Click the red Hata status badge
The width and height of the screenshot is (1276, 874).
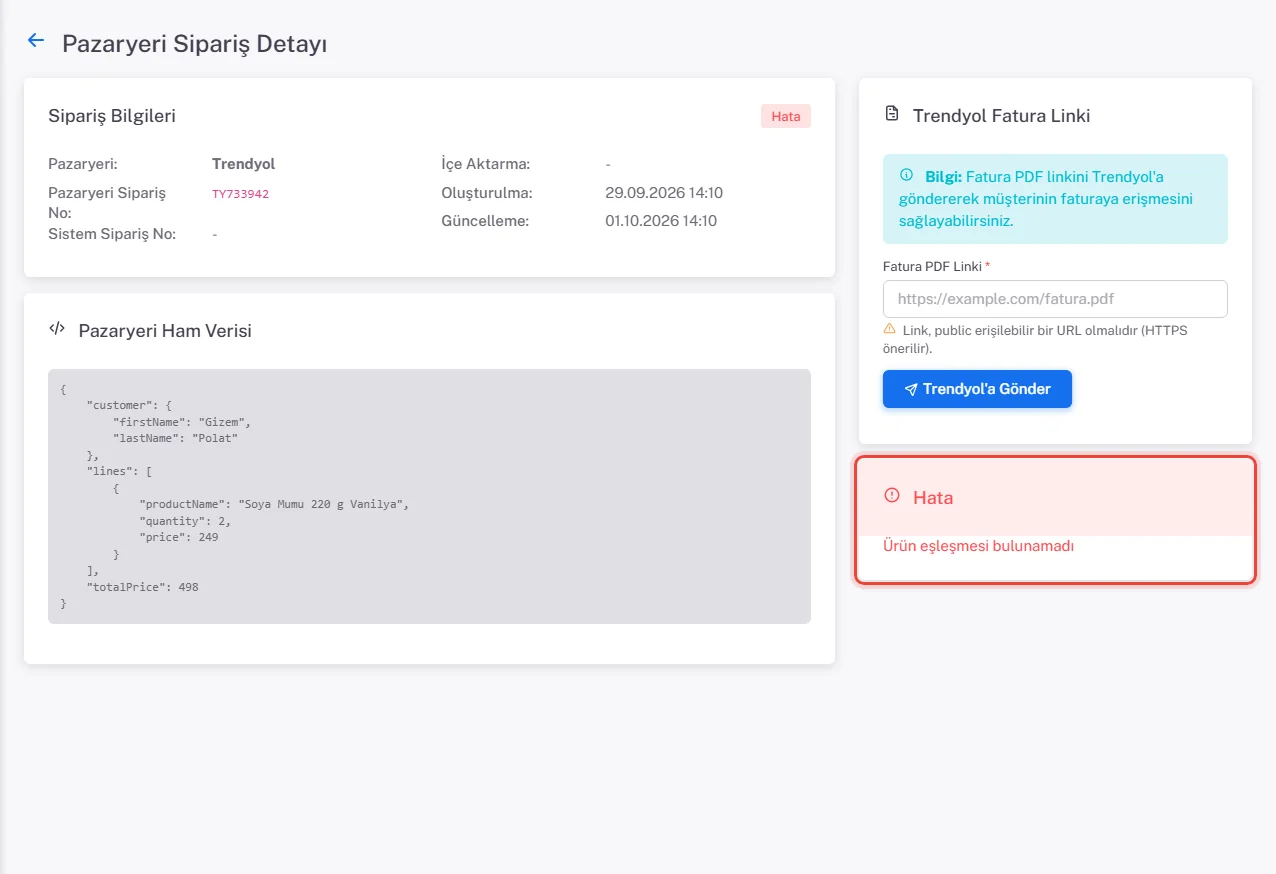tap(786, 116)
